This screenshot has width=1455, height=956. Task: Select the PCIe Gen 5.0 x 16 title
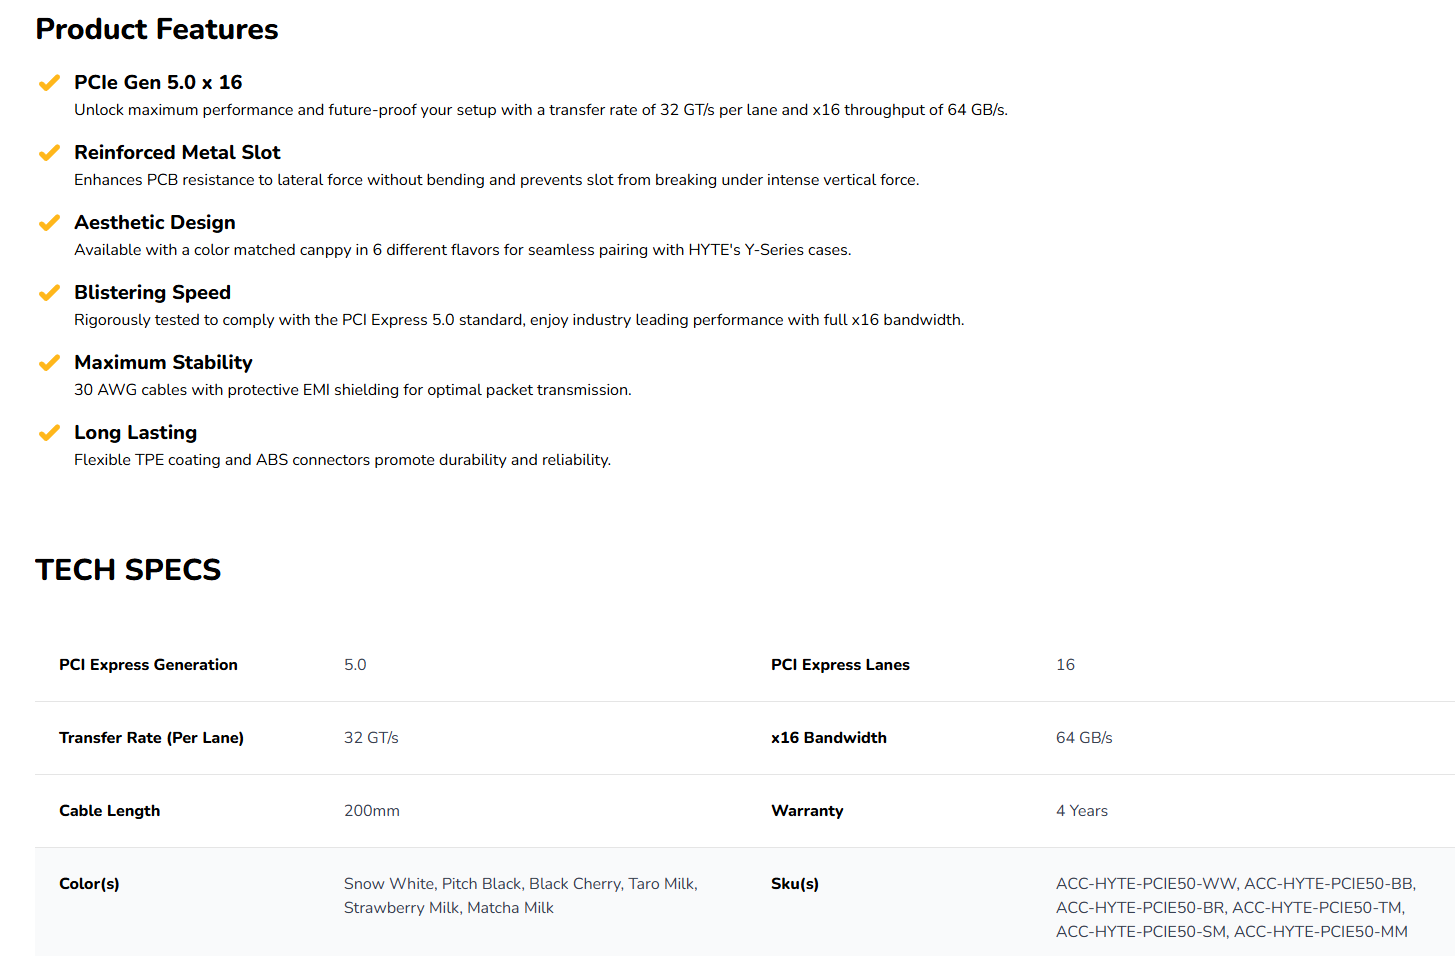click(158, 83)
